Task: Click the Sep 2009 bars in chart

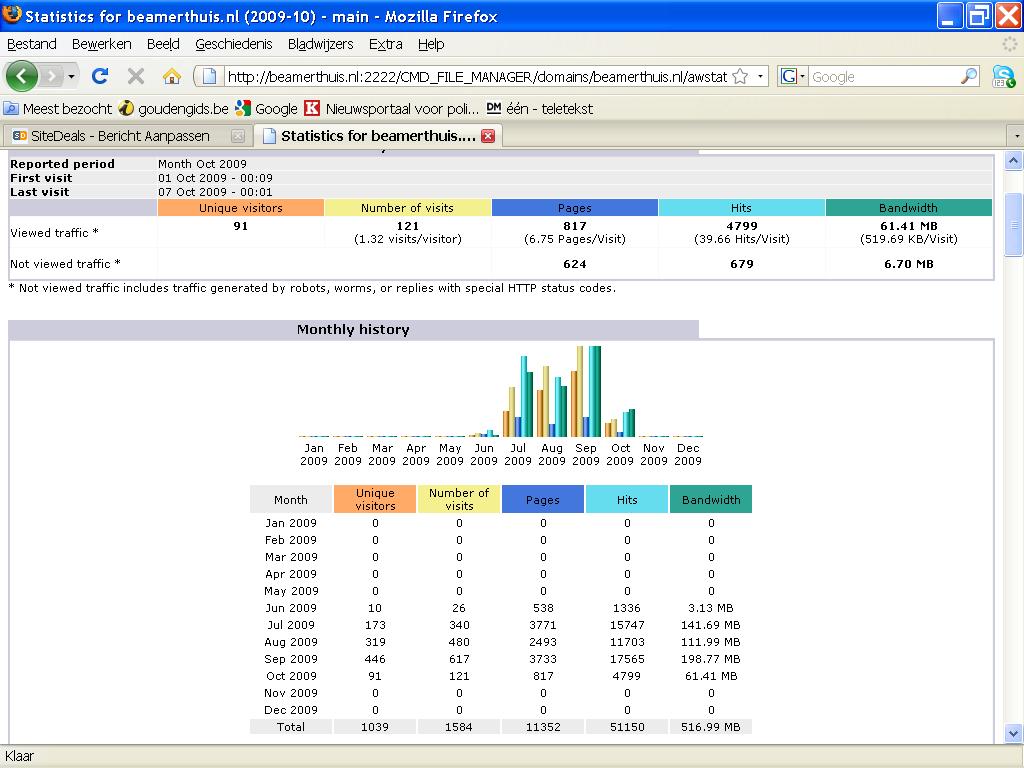Action: 586,391
